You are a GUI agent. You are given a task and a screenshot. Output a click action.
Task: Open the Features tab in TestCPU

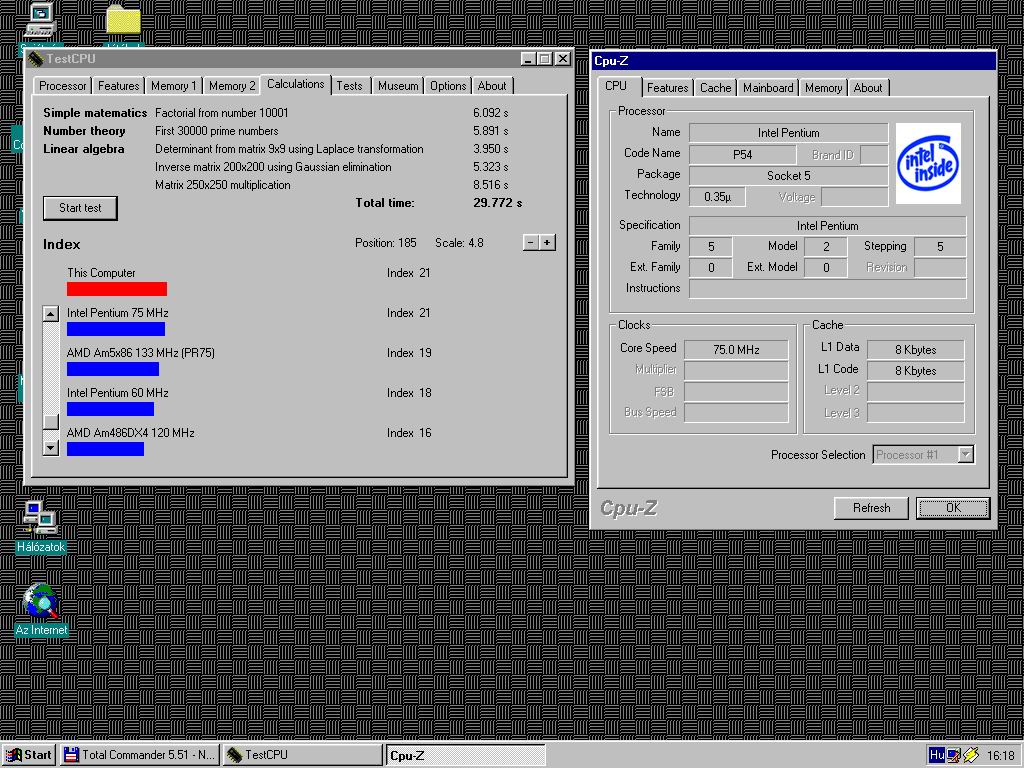(x=118, y=86)
